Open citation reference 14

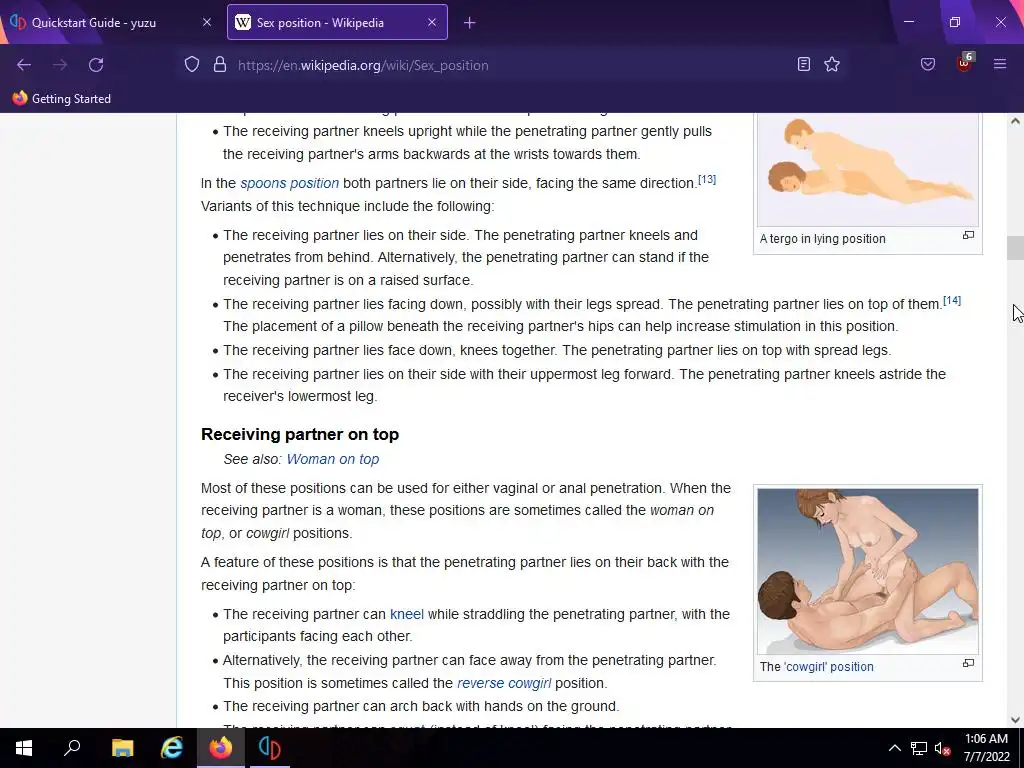coord(952,300)
